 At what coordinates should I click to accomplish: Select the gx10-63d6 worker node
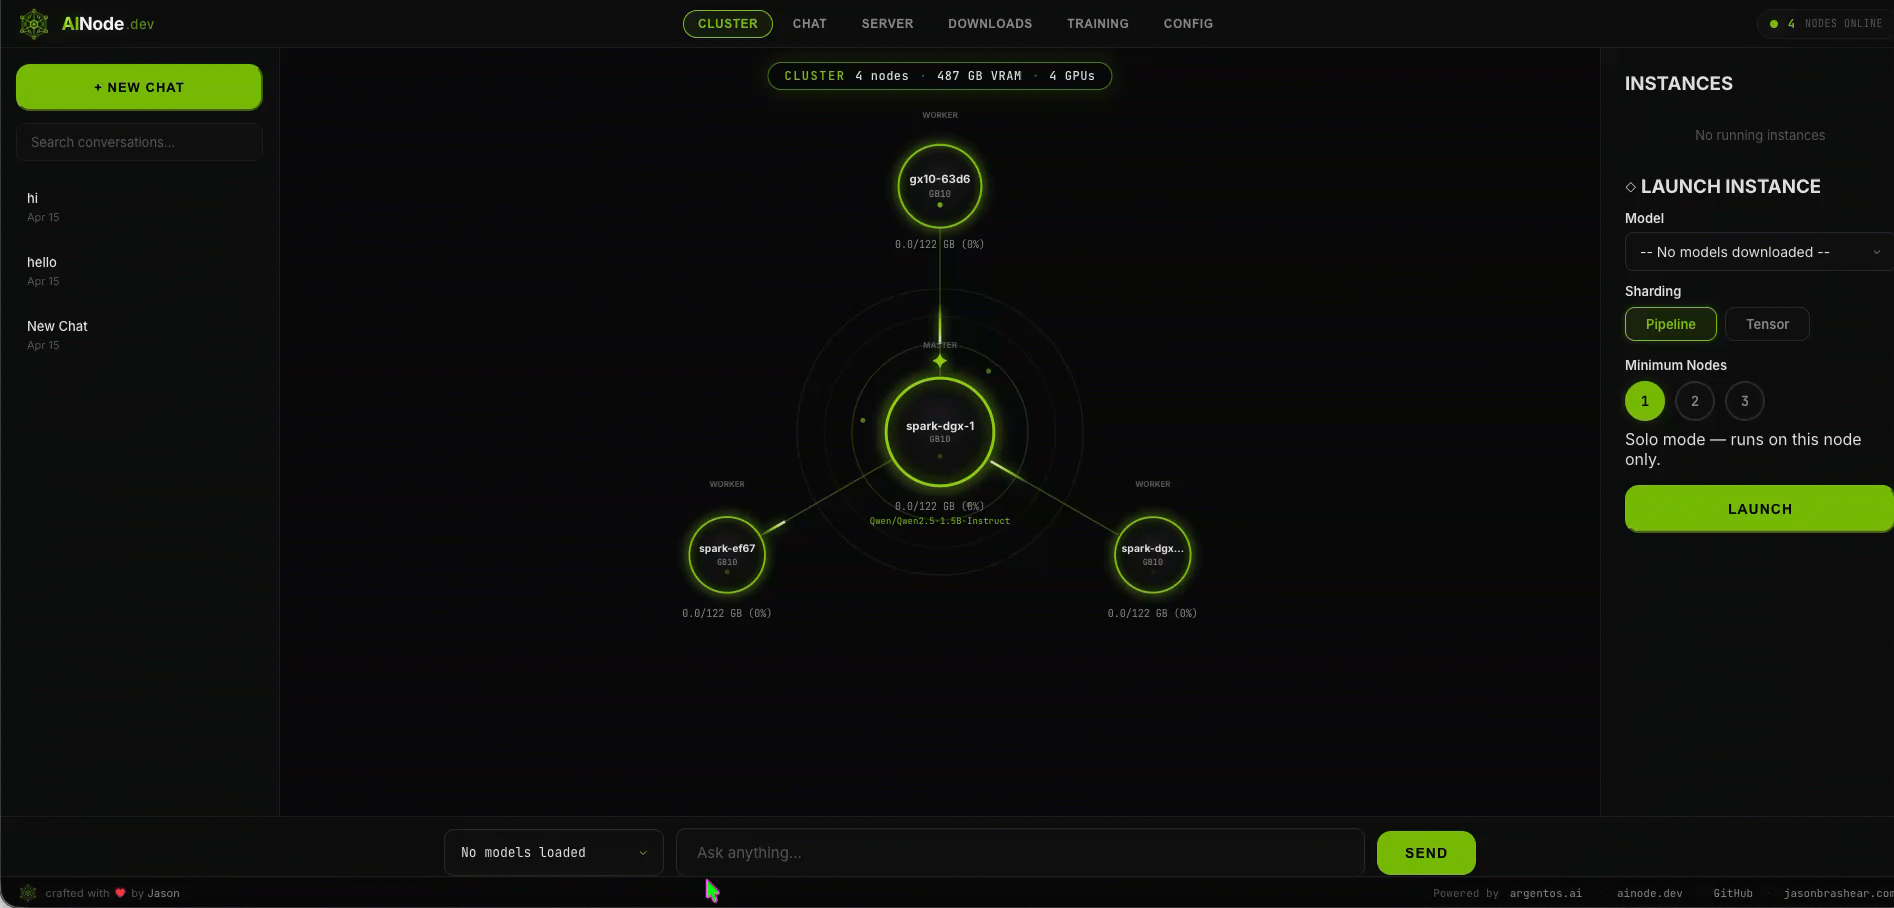940,186
